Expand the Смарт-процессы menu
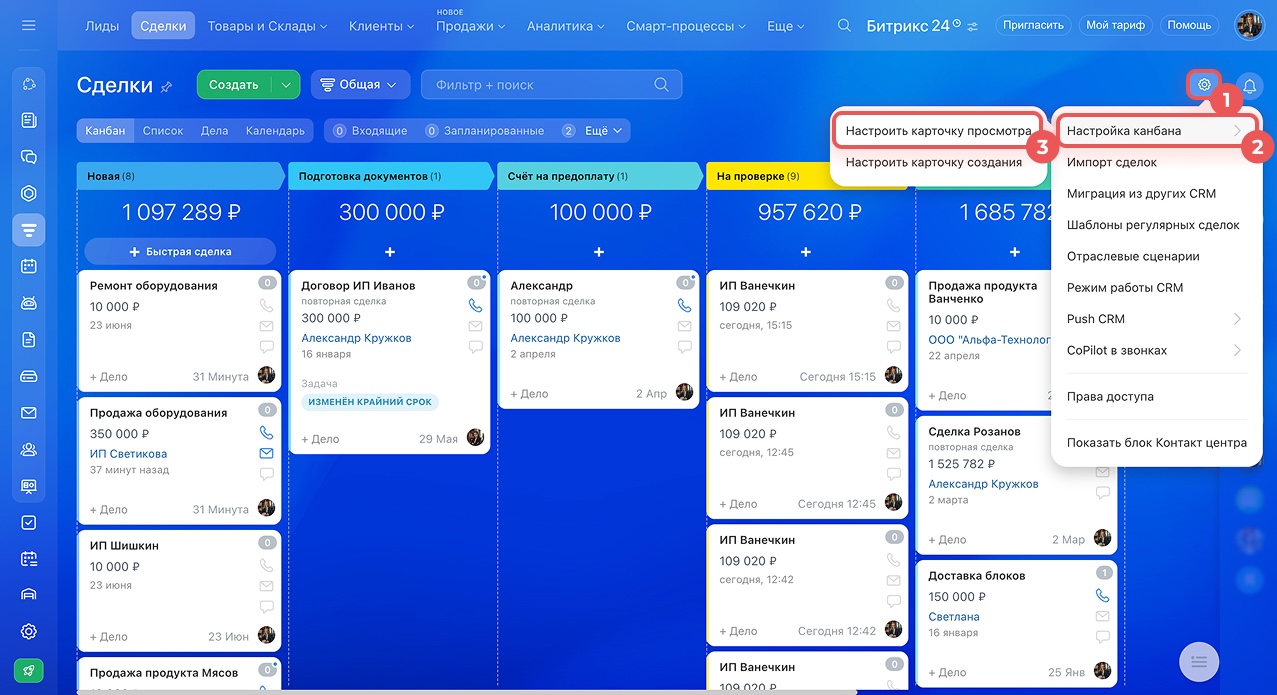Viewport: 1277px width, 695px height. (x=688, y=26)
